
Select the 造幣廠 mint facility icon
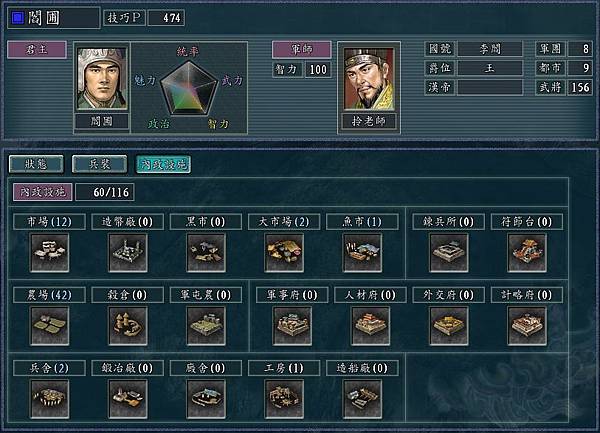(128, 253)
